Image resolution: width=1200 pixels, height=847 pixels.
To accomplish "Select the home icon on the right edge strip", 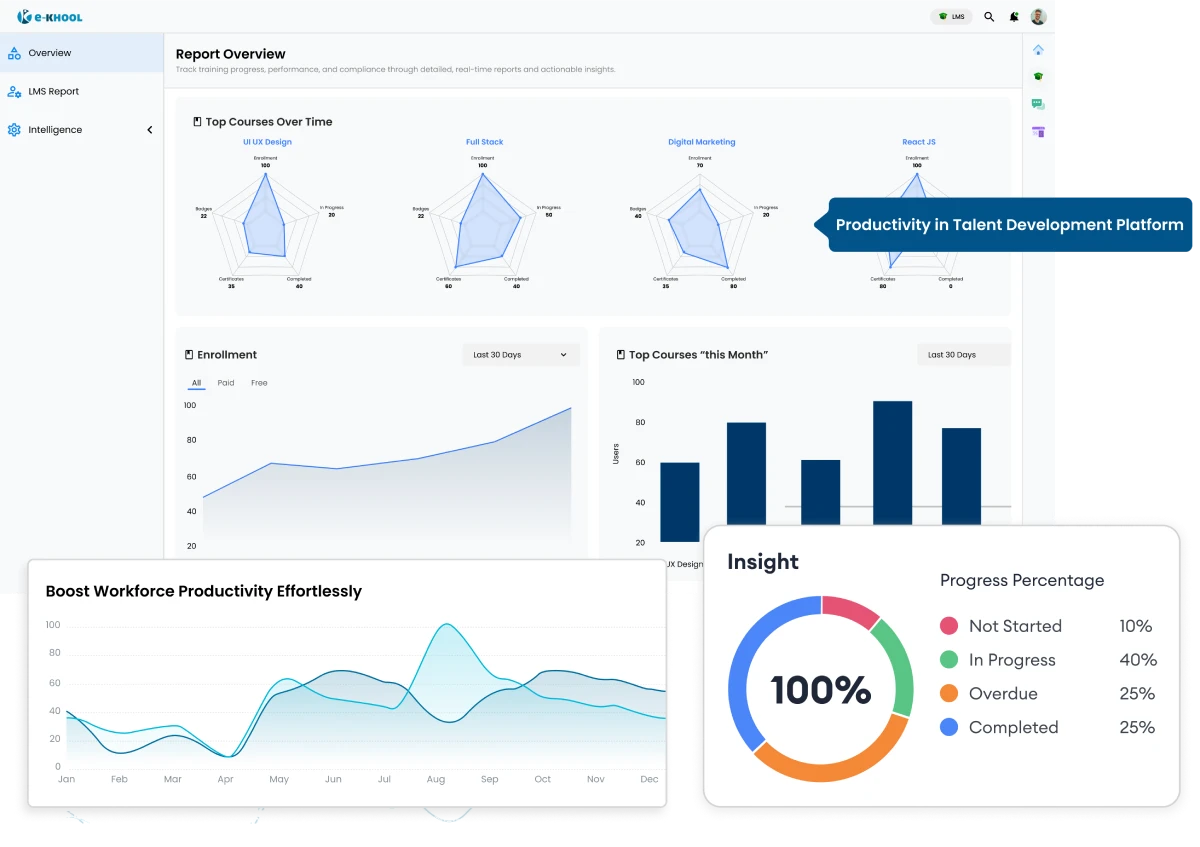I will click(1038, 48).
